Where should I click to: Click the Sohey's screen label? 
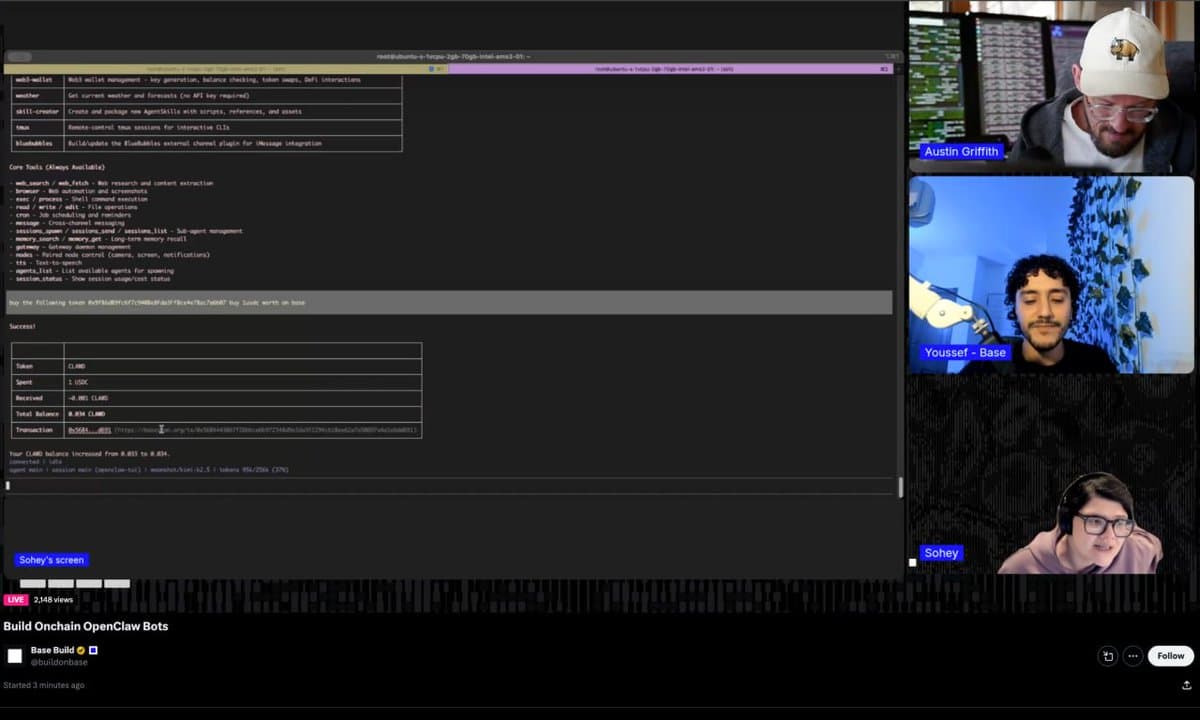point(51,560)
